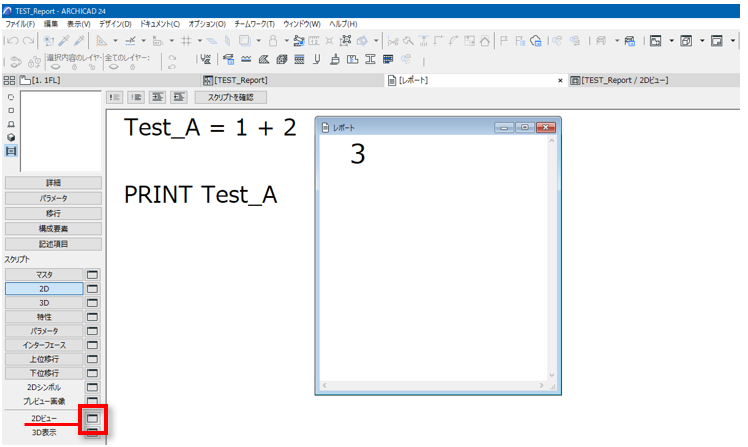Screen dimensions: 748x447
Task: Expand the stacked windows icon dropdown arrow
Action: point(702,41)
